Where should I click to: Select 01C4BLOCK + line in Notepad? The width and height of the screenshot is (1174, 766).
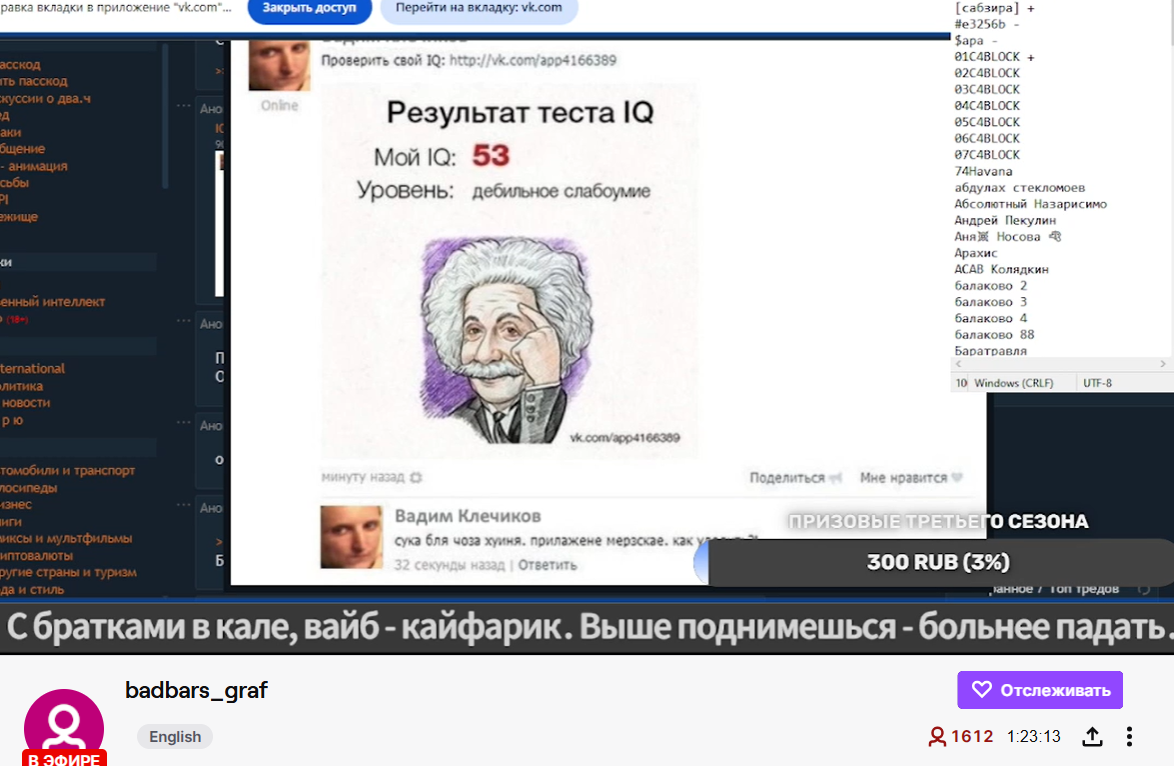[x=994, y=57]
